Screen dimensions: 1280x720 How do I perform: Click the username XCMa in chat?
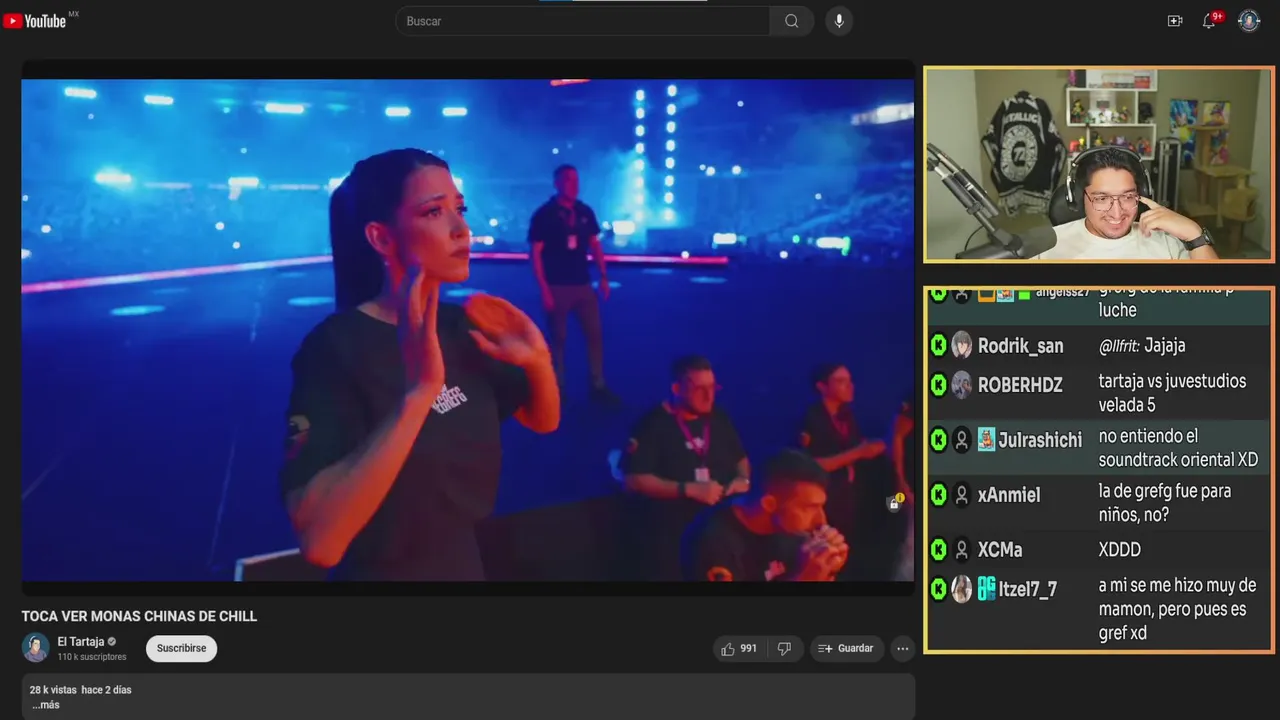pos(1000,550)
